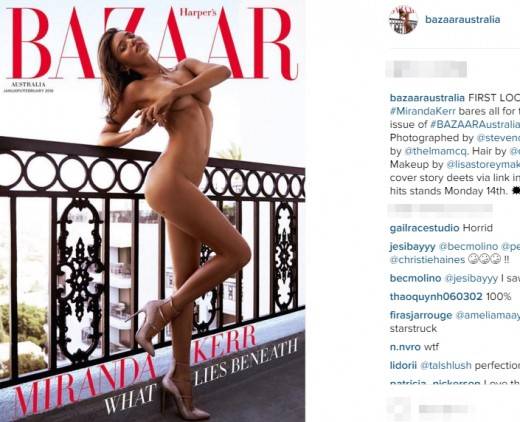Open commenter jesibayyy's profile
Viewport: 520px width, 422px height.
412,247
